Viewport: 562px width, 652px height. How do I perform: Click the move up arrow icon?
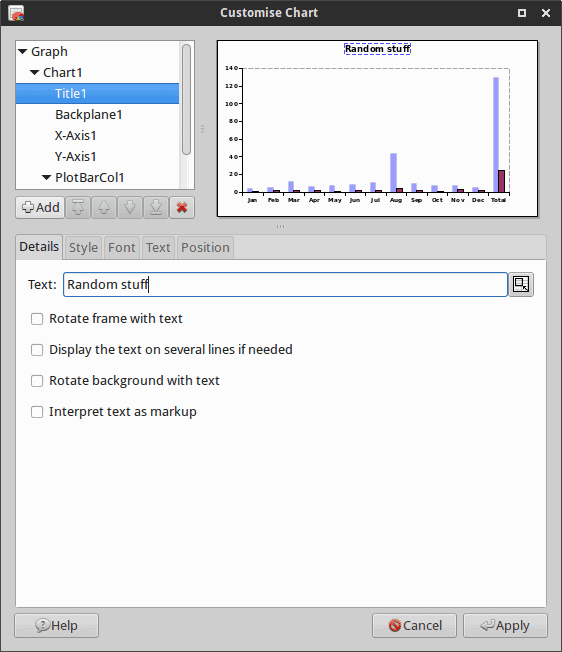click(104, 207)
